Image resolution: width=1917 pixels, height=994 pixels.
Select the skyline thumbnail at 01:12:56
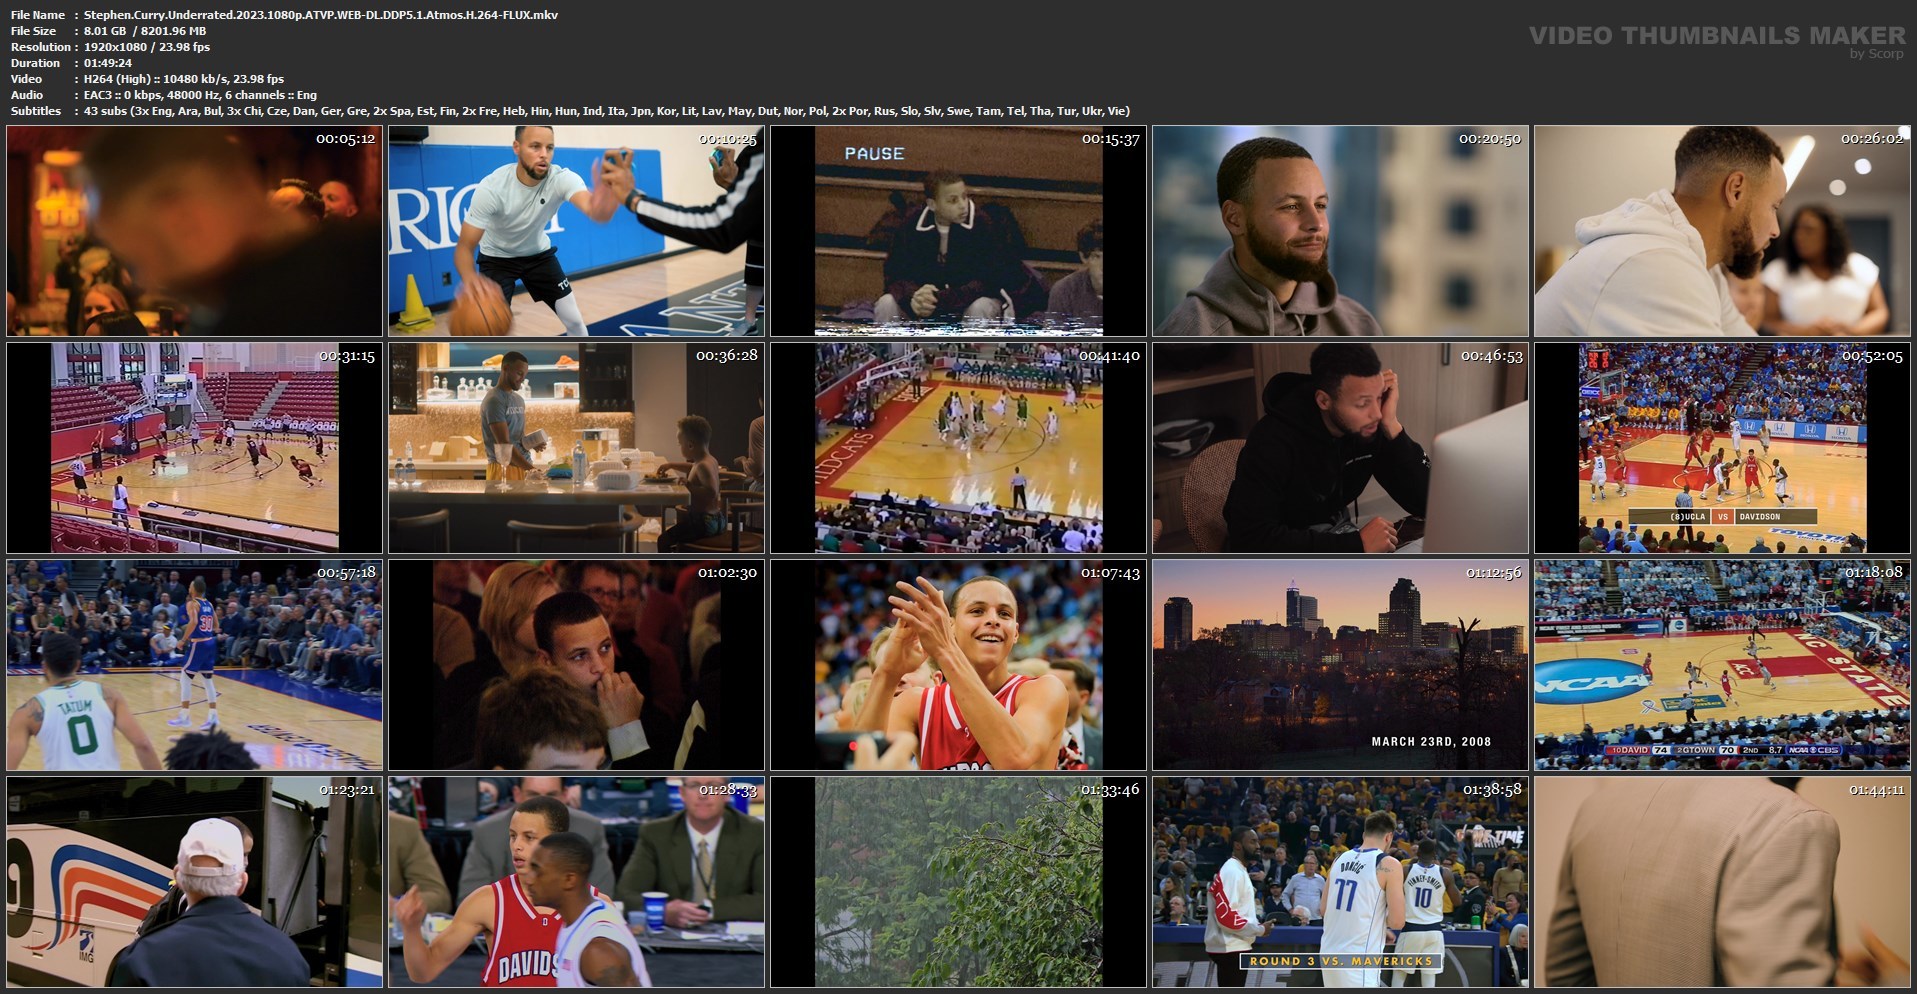click(x=1341, y=665)
